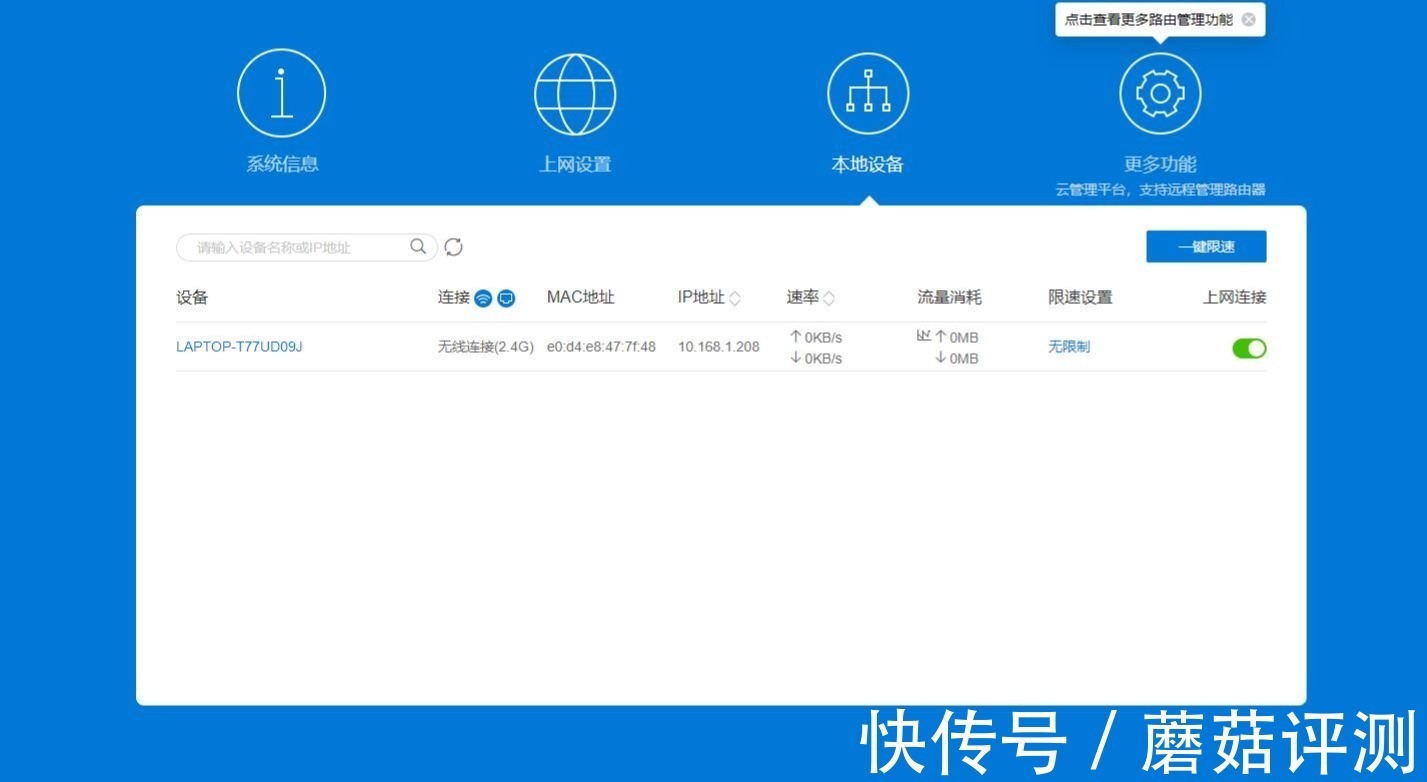Viewport: 1427px width, 782px height.
Task: Refresh the device list
Action: (453, 247)
